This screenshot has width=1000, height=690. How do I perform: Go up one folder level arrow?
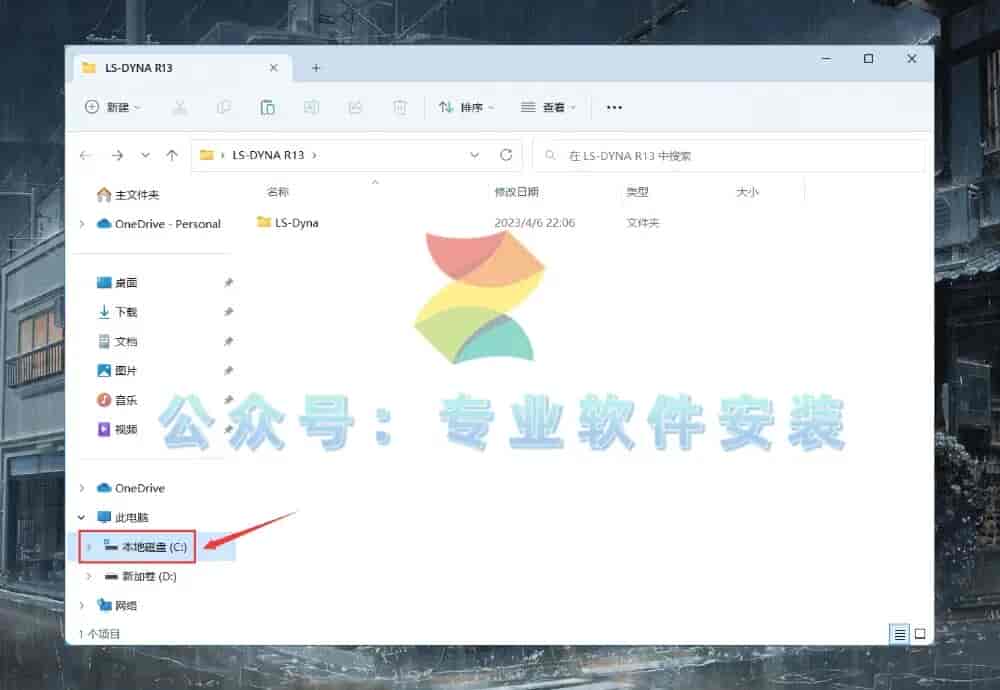172,155
